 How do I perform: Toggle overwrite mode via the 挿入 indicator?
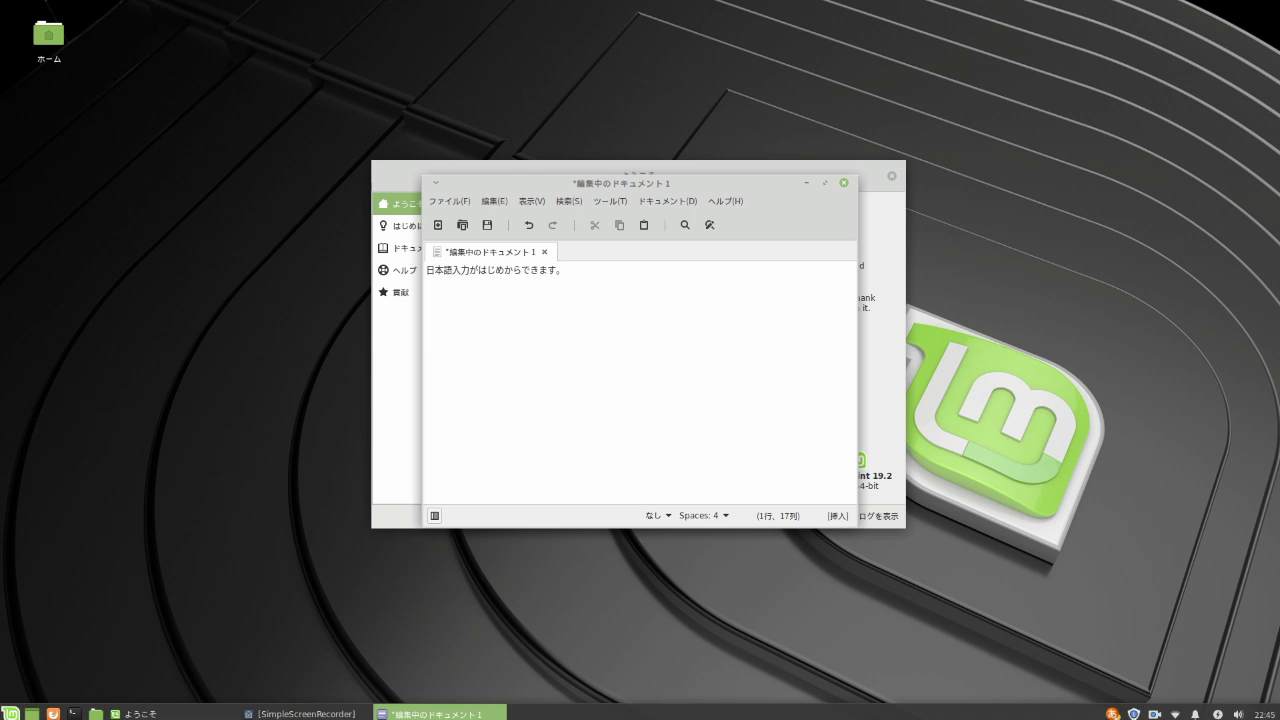click(x=836, y=515)
